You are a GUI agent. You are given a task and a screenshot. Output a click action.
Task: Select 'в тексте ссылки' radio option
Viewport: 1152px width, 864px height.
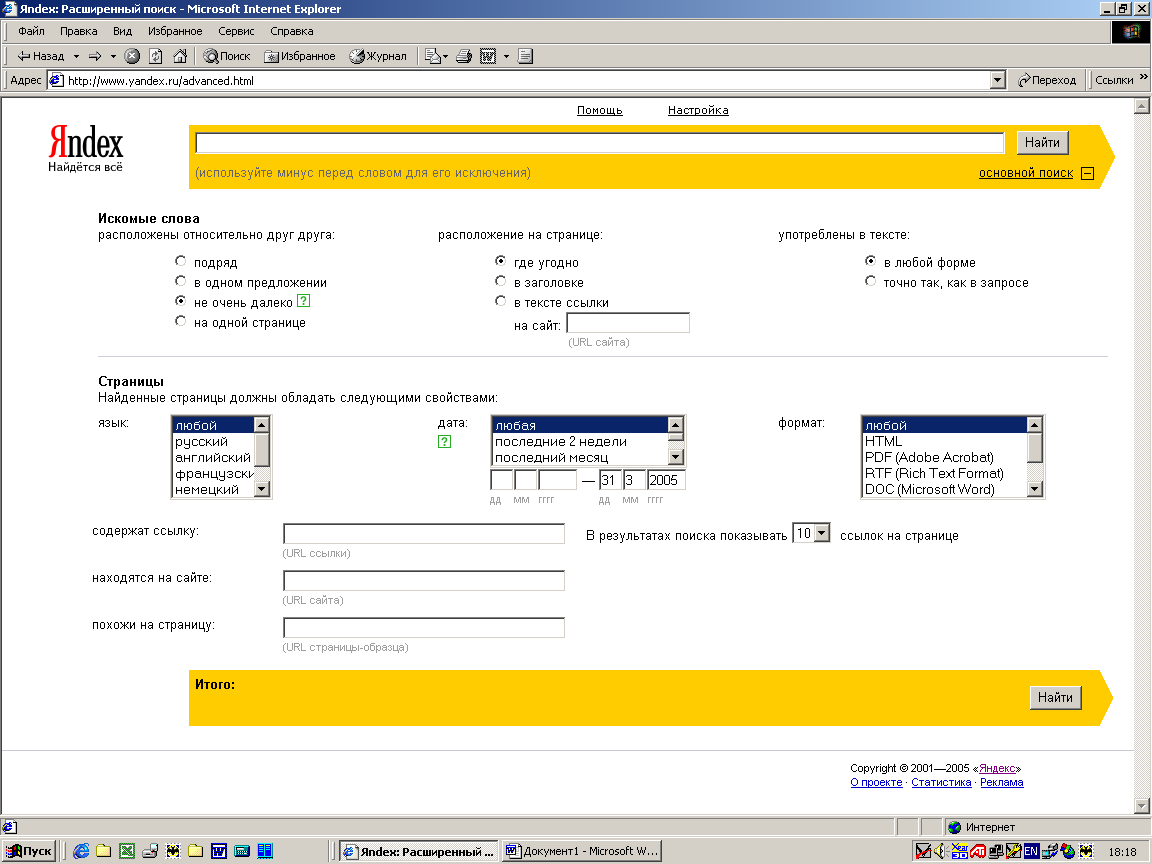click(500, 300)
